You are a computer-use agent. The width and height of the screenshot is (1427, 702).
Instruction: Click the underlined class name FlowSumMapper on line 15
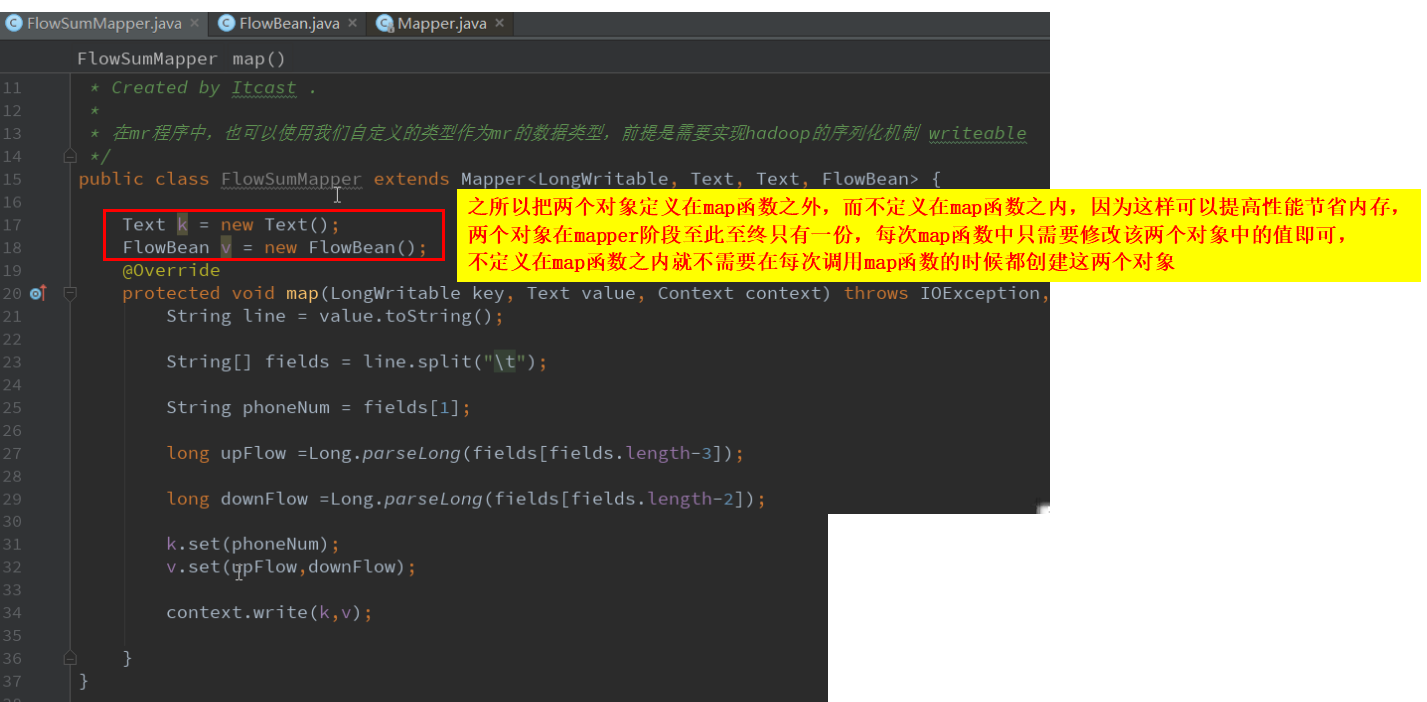coord(291,179)
